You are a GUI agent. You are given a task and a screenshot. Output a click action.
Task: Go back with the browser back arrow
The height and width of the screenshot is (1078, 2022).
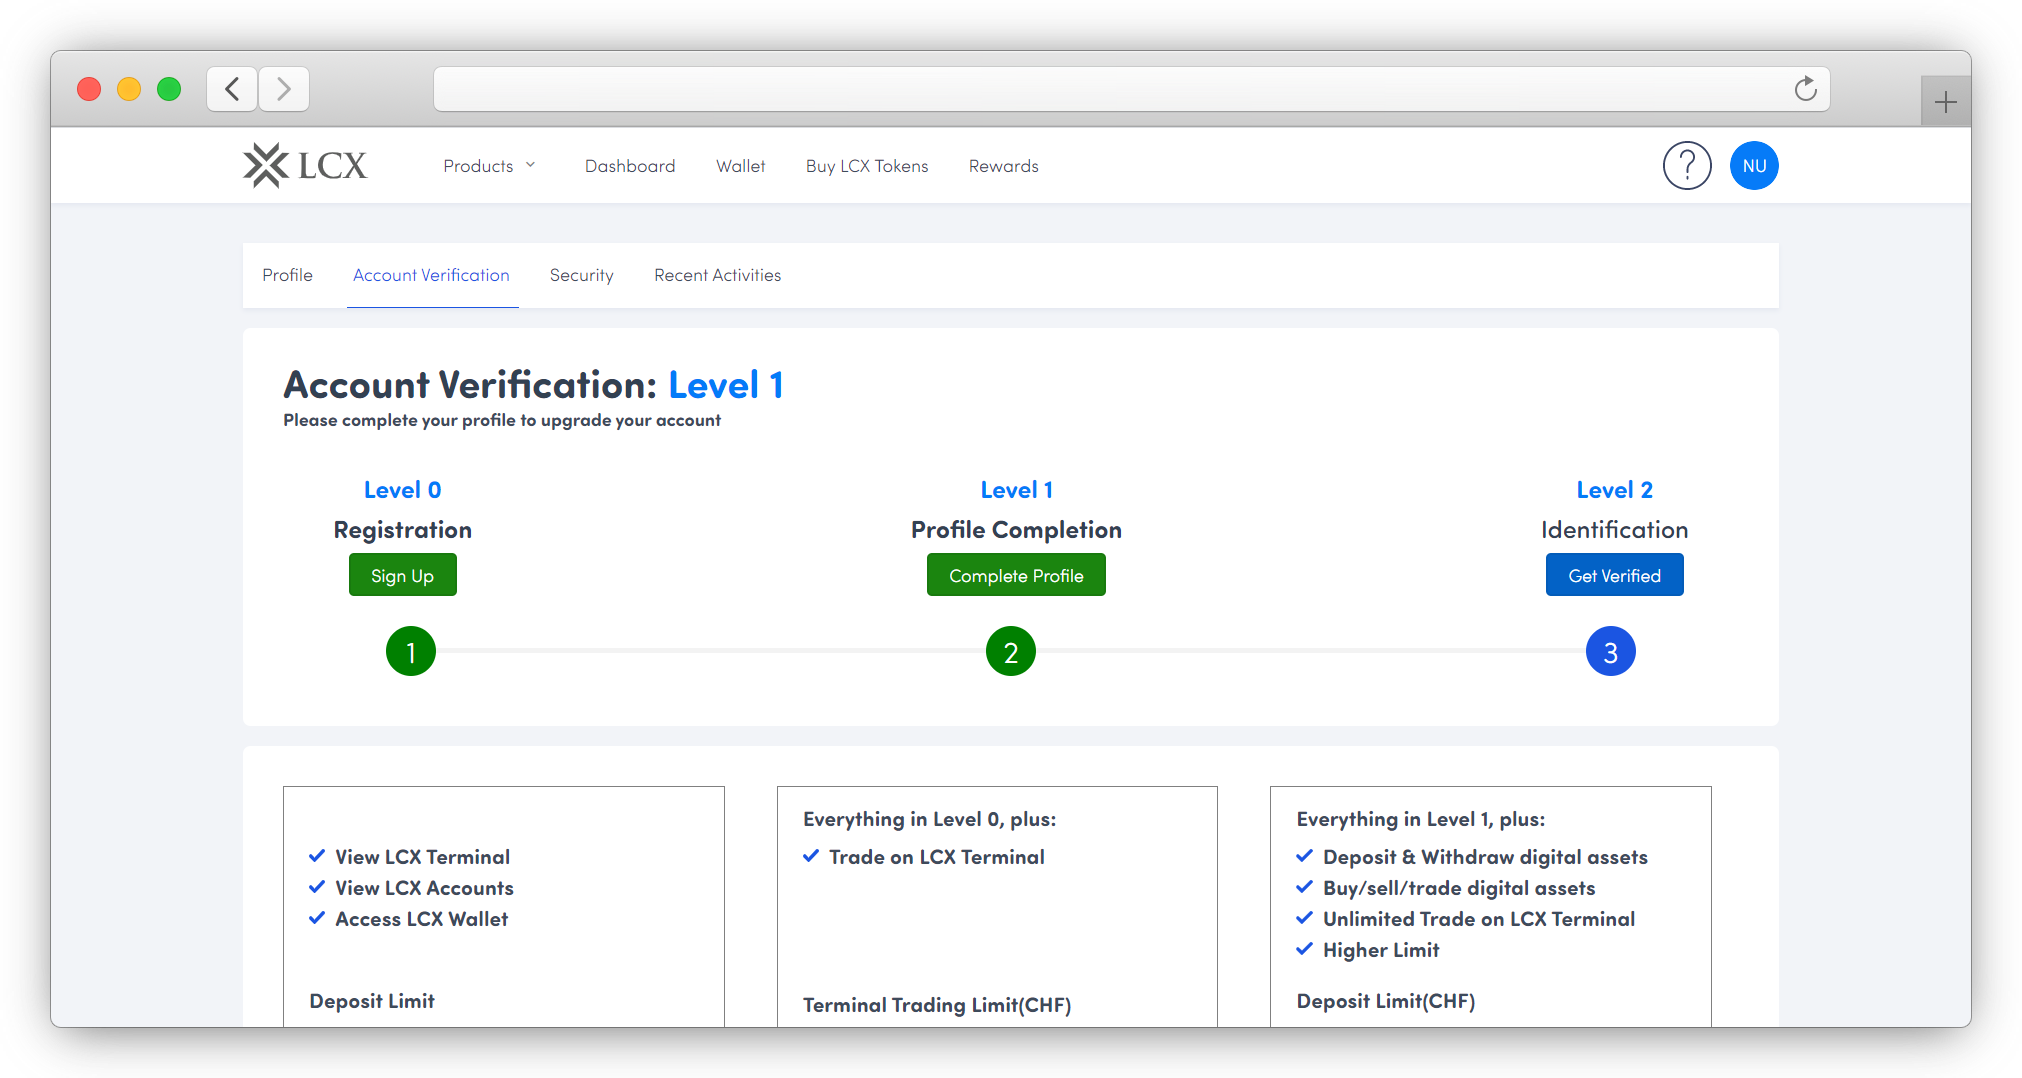tap(232, 89)
